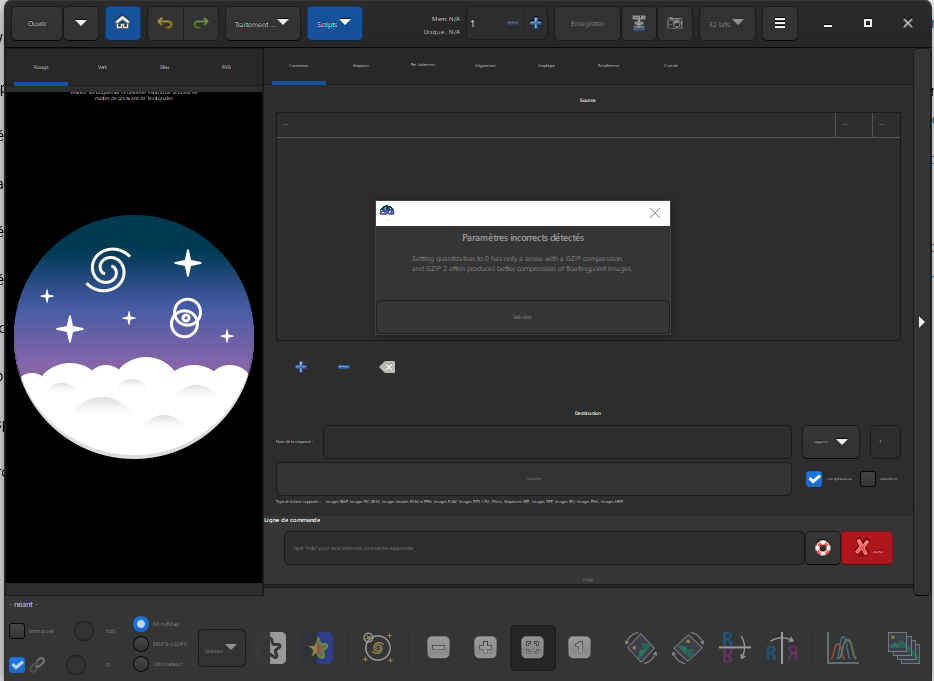This screenshot has height=681, width=934.
Task: Open the histogram transformation tool
Action: point(842,648)
